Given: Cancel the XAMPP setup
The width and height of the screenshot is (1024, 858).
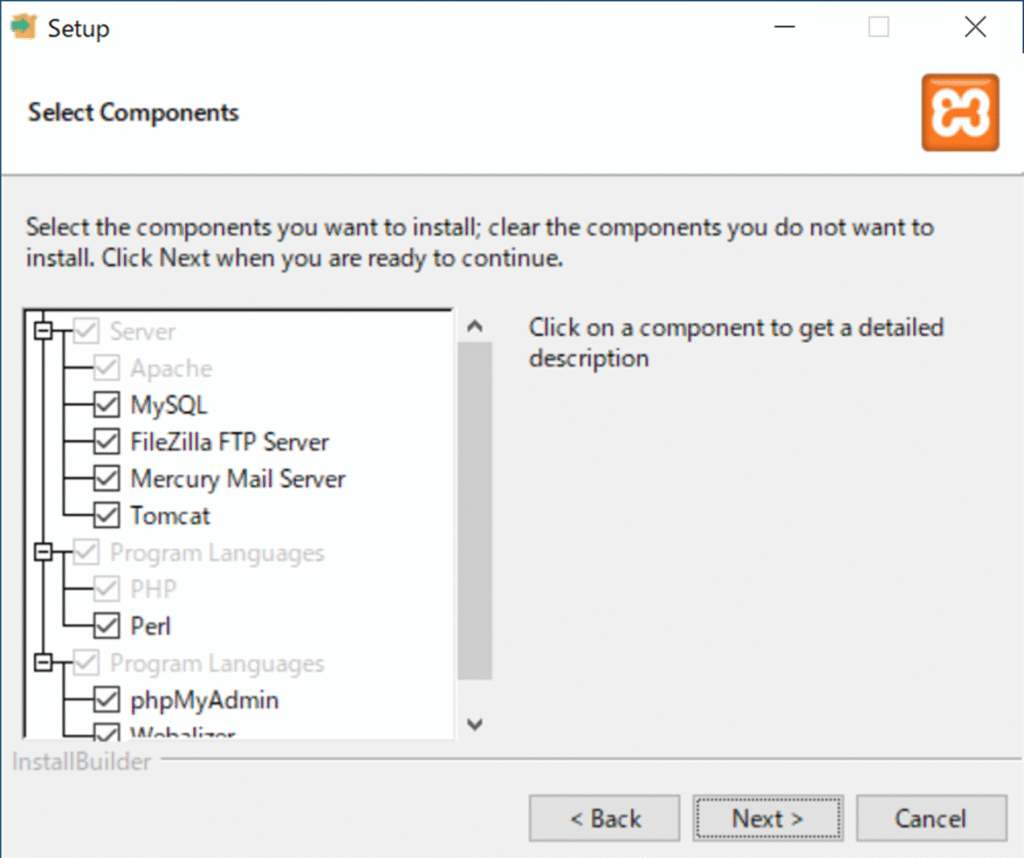Looking at the screenshot, I should [930, 819].
